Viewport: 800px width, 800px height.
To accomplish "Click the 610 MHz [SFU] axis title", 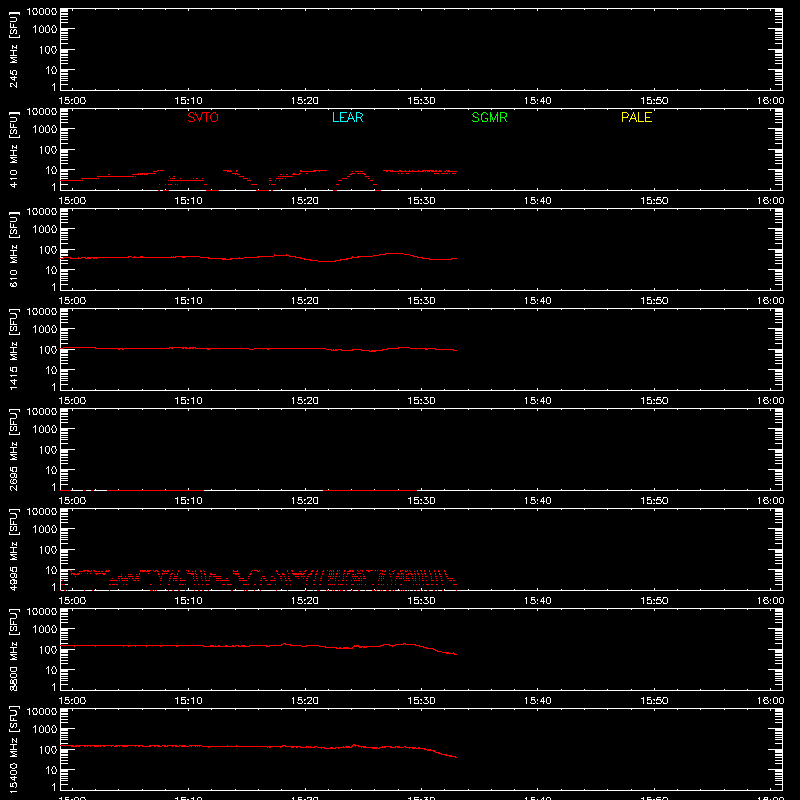I will click(x=13, y=249).
